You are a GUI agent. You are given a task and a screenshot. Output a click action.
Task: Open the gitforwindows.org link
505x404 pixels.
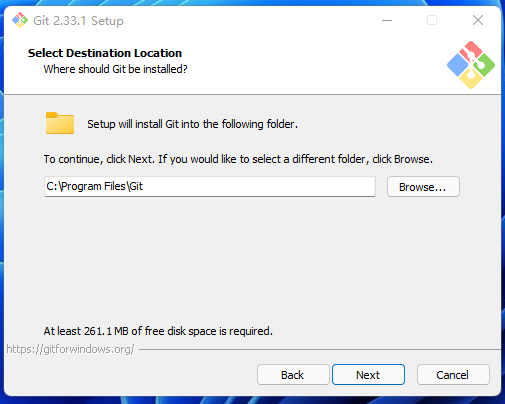[70, 349]
